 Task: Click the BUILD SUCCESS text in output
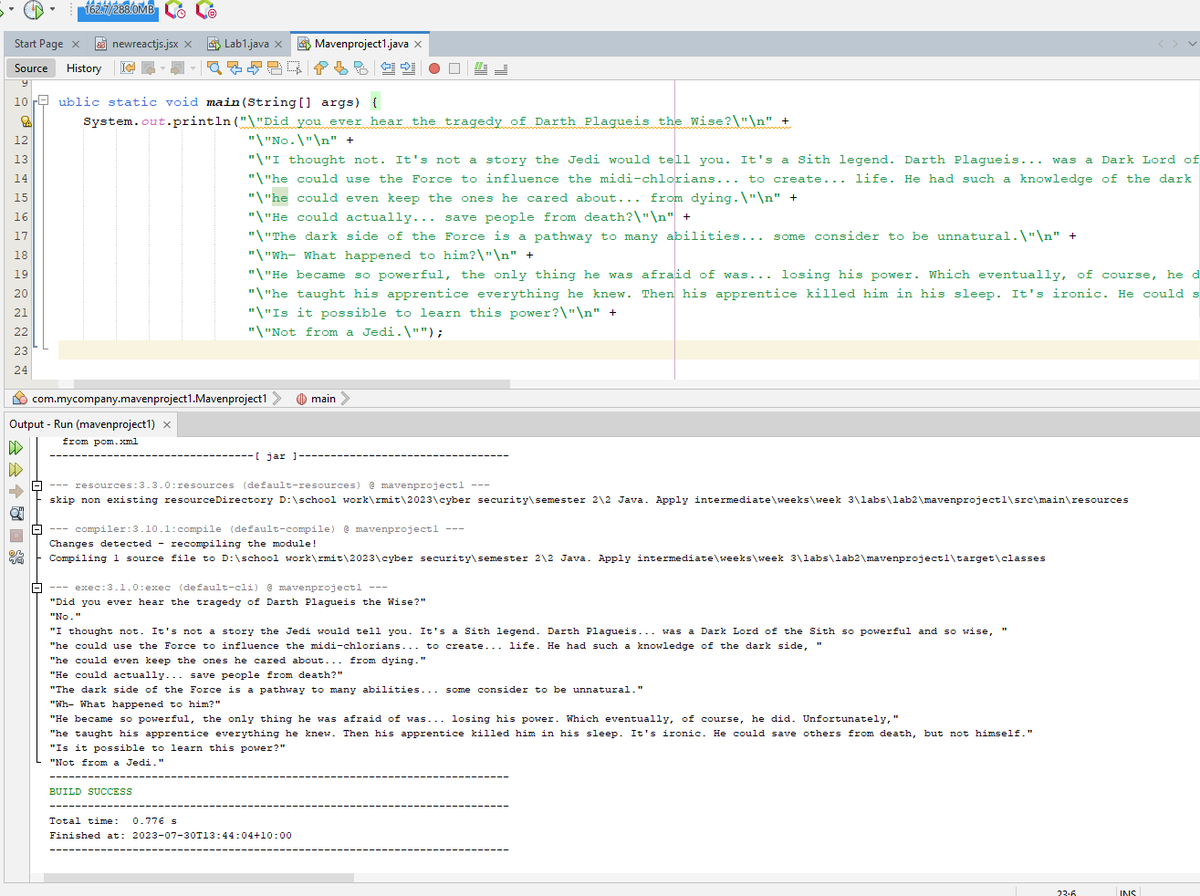click(91, 792)
